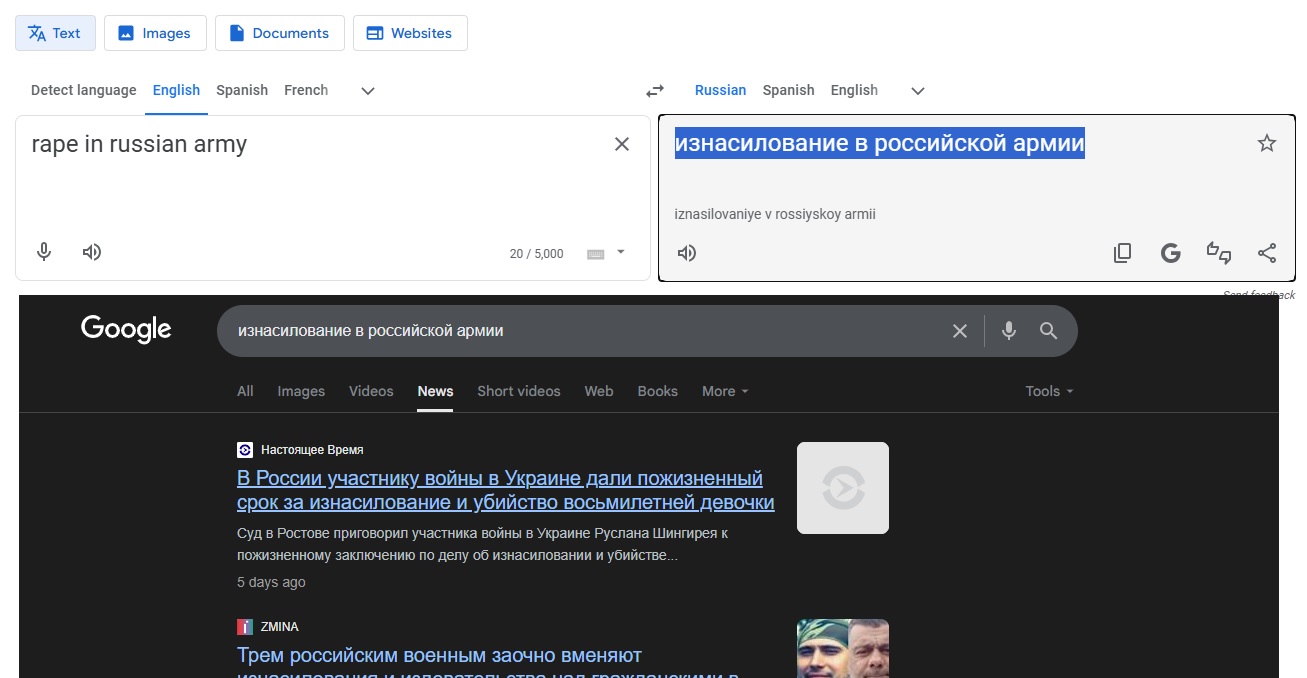Open the Documents translation mode

click(280, 33)
